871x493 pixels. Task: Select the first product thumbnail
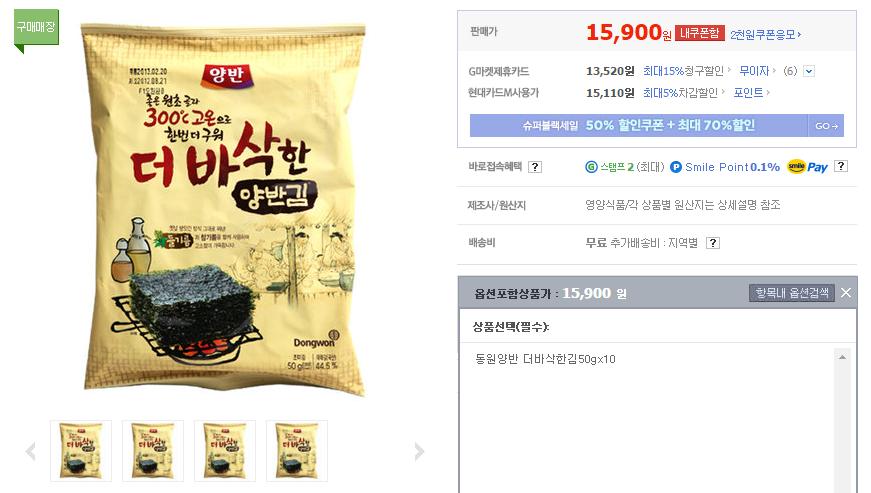pyautogui.click(x=81, y=451)
